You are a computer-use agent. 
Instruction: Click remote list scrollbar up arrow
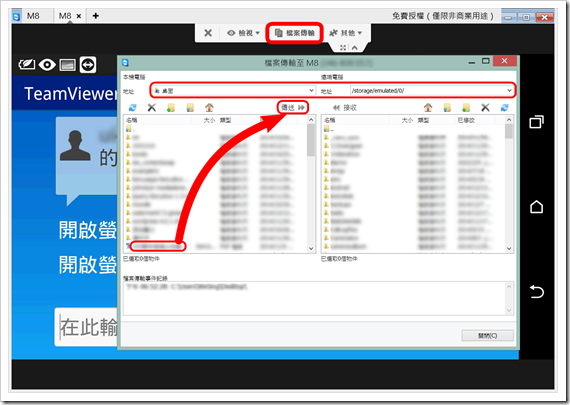coord(509,120)
